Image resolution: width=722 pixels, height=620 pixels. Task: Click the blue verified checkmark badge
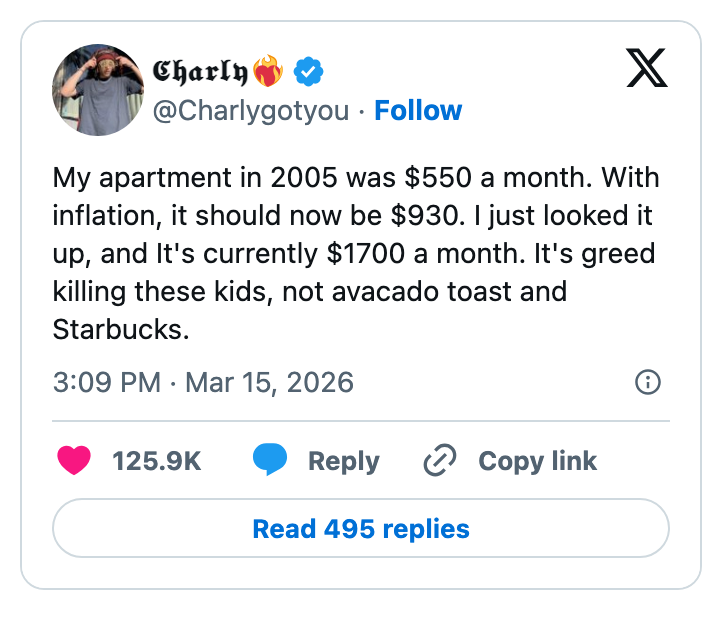pos(306,71)
